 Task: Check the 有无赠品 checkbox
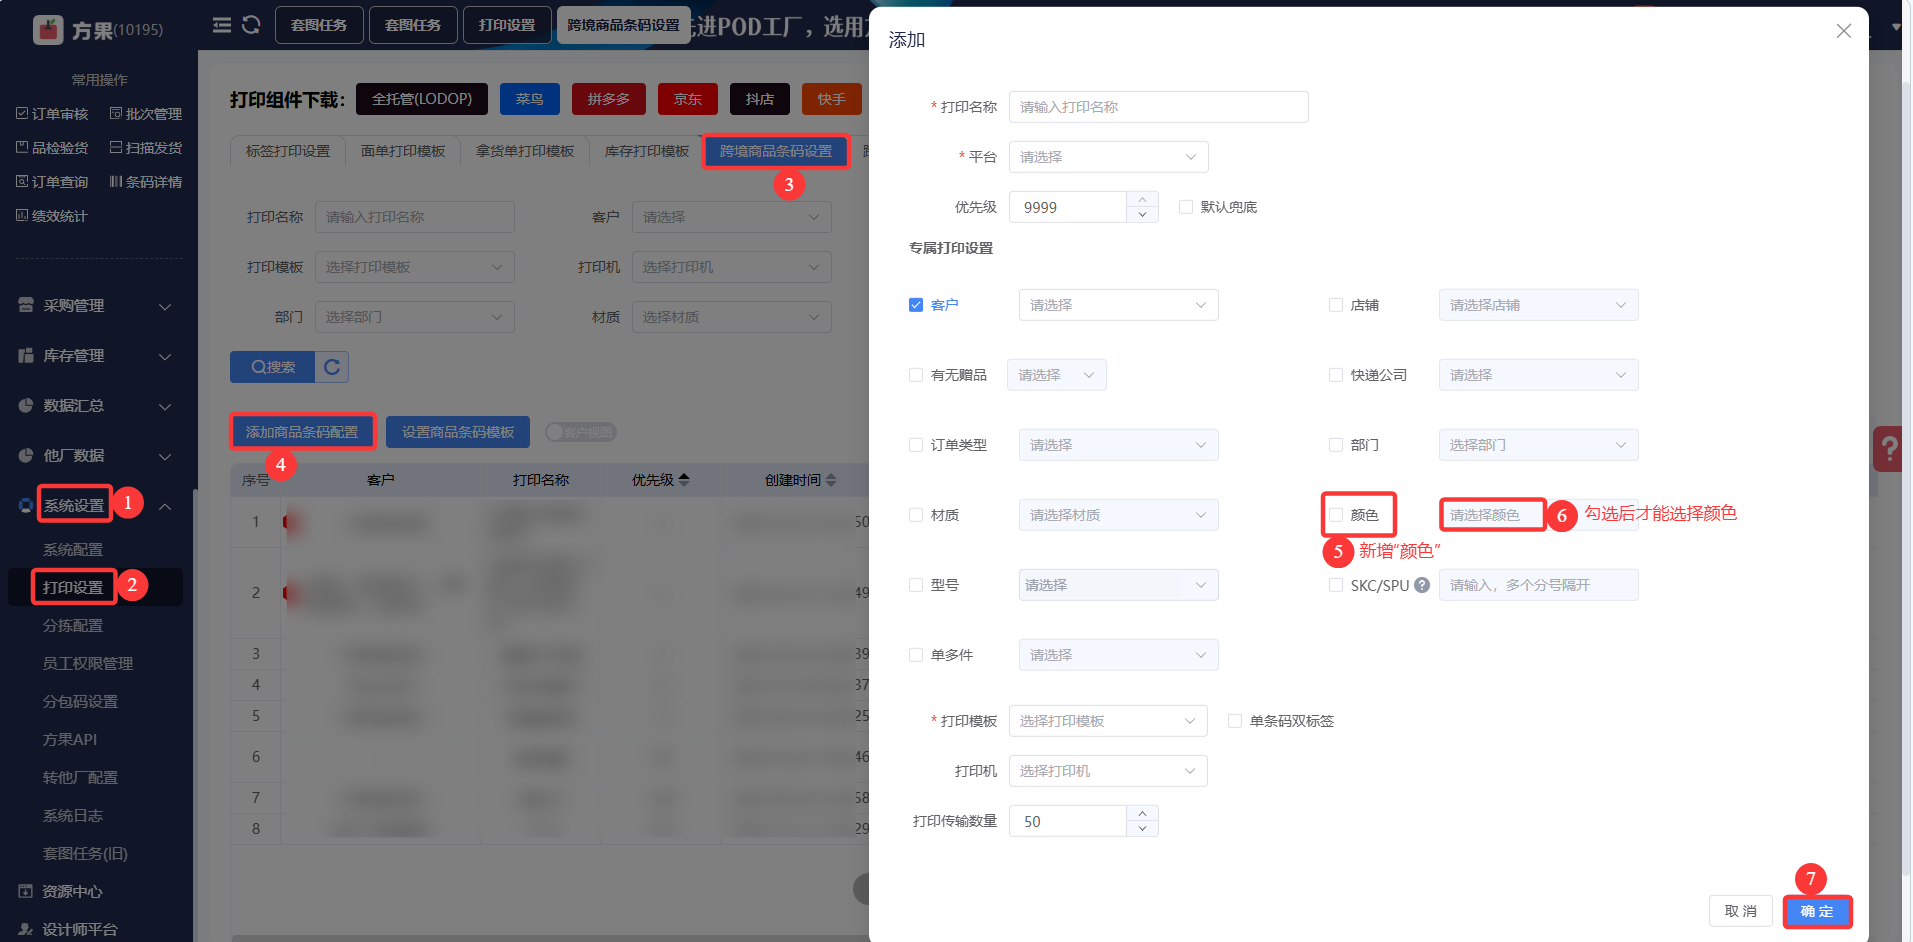(916, 375)
